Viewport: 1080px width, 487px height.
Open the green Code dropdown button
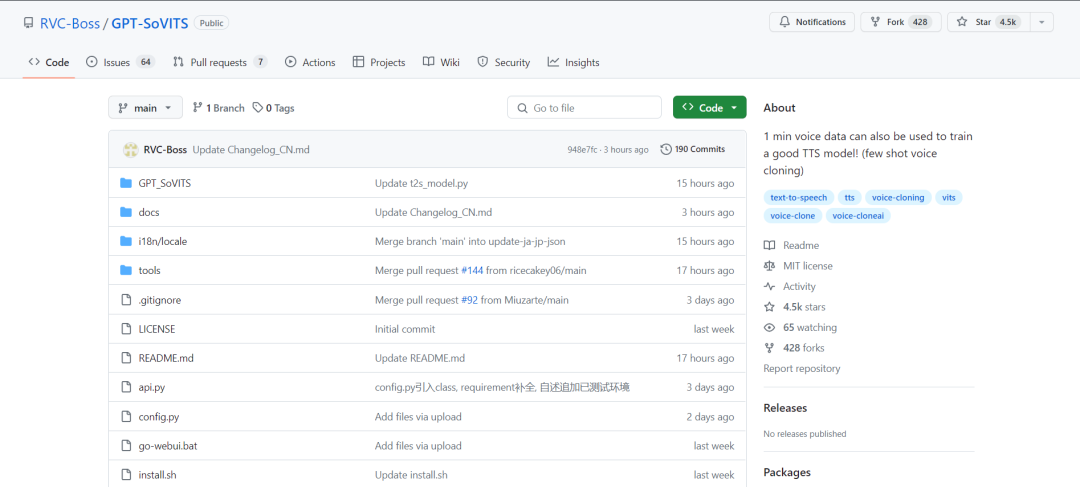tap(709, 107)
